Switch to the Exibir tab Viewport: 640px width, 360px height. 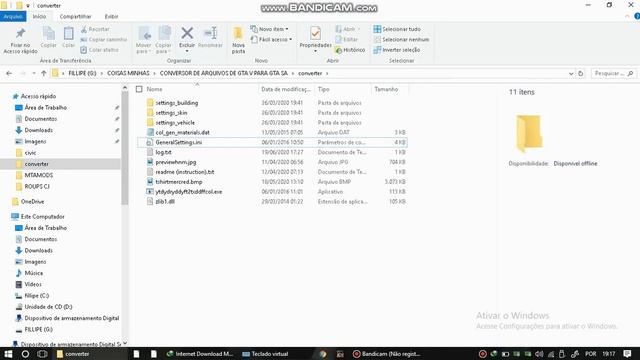[x=111, y=16]
